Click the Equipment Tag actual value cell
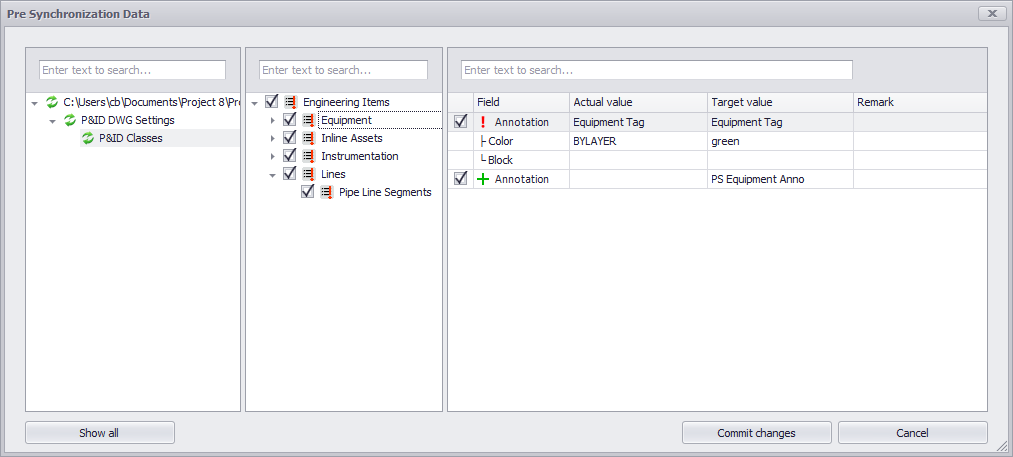 (x=638, y=122)
